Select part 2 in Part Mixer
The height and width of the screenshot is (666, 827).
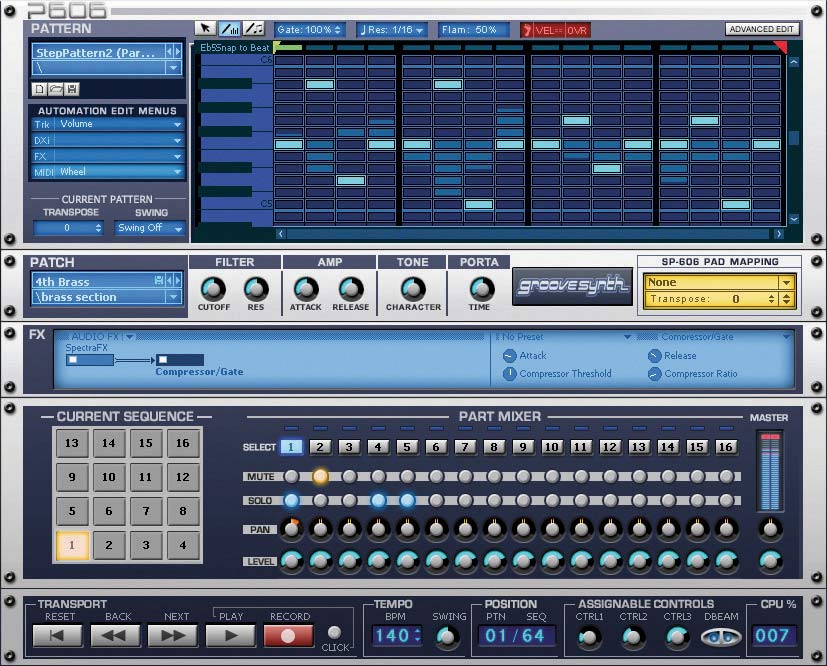pos(320,447)
